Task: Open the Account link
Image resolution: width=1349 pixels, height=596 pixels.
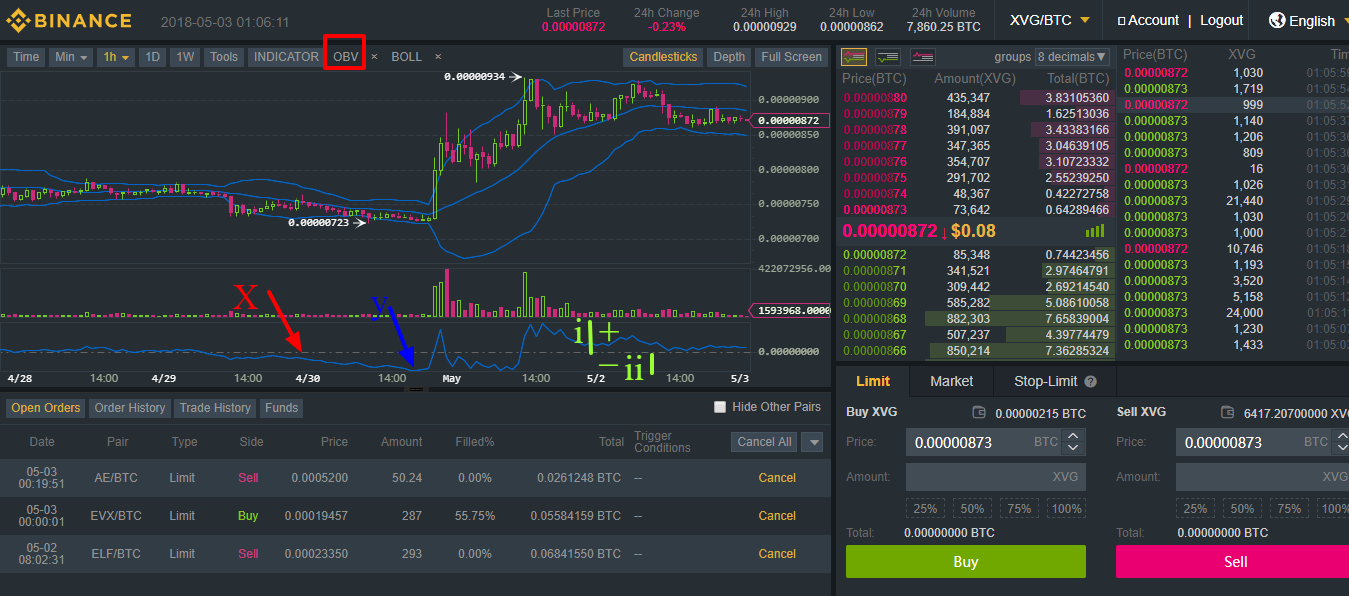Action: point(1148,20)
